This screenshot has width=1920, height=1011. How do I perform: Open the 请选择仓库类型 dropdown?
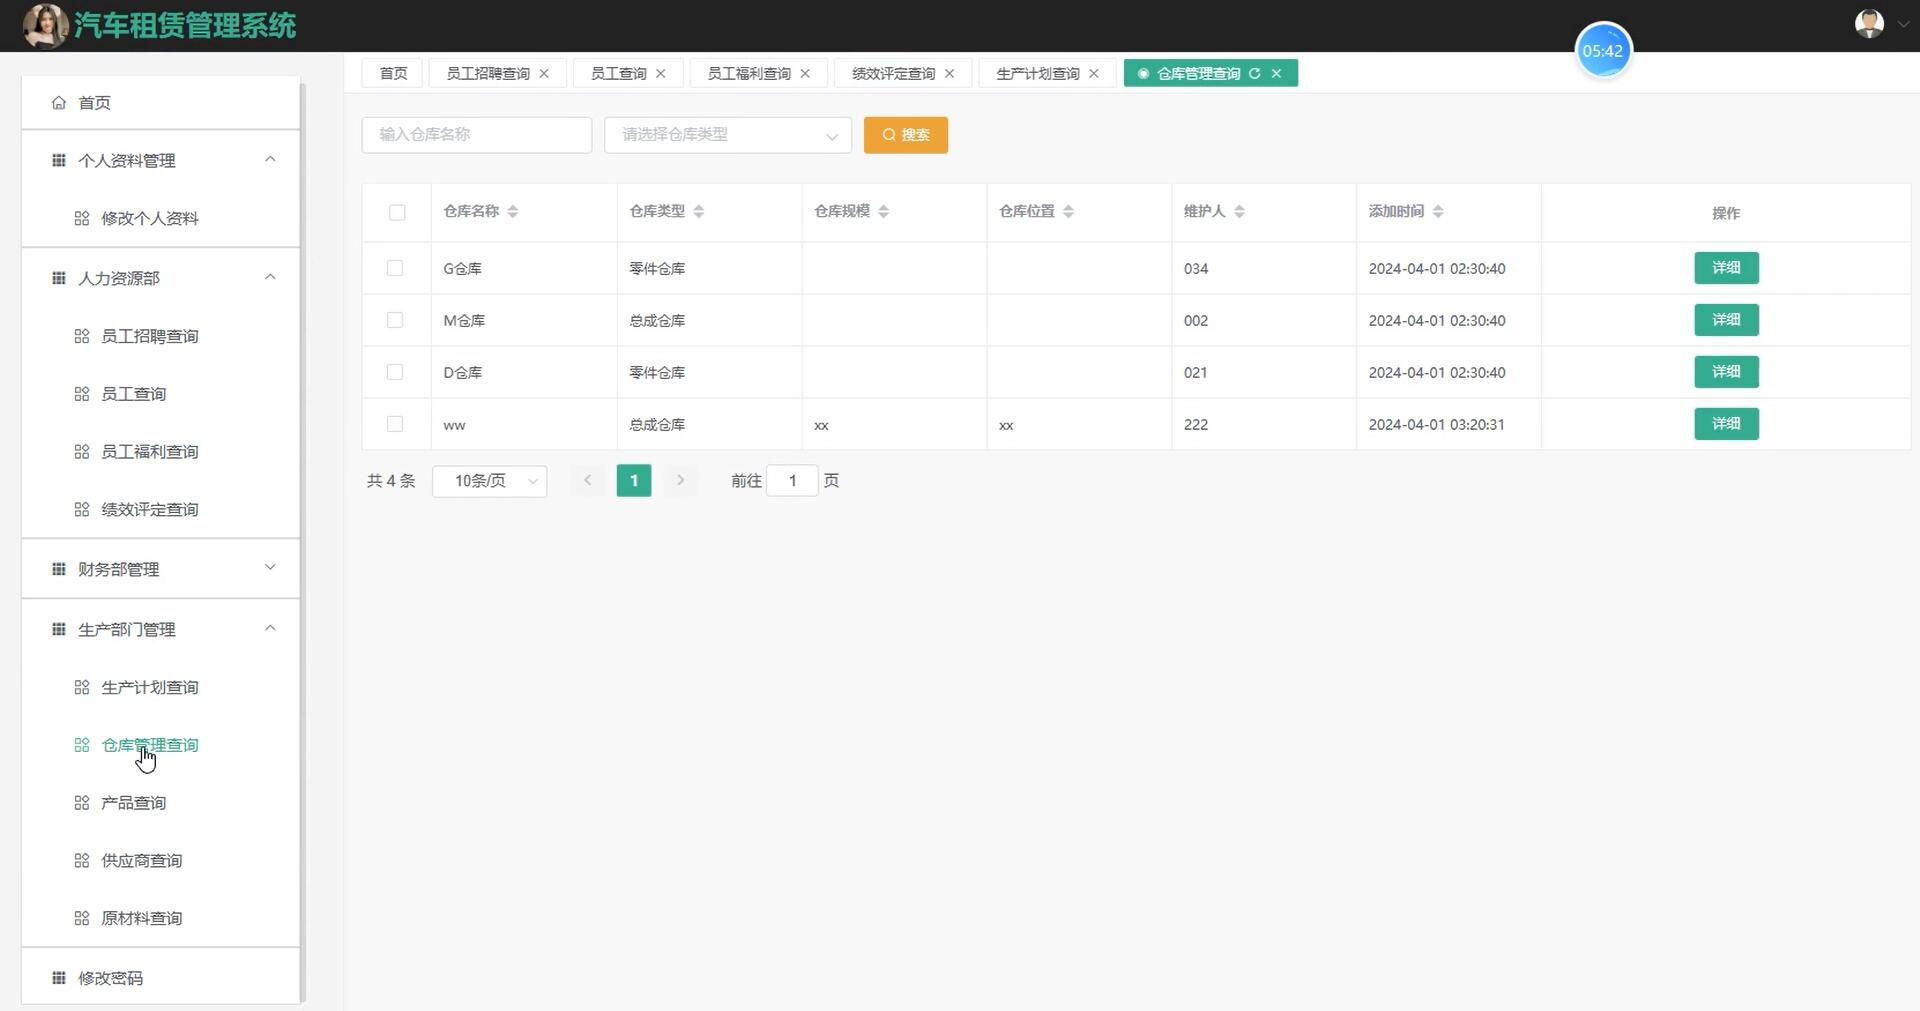728,135
